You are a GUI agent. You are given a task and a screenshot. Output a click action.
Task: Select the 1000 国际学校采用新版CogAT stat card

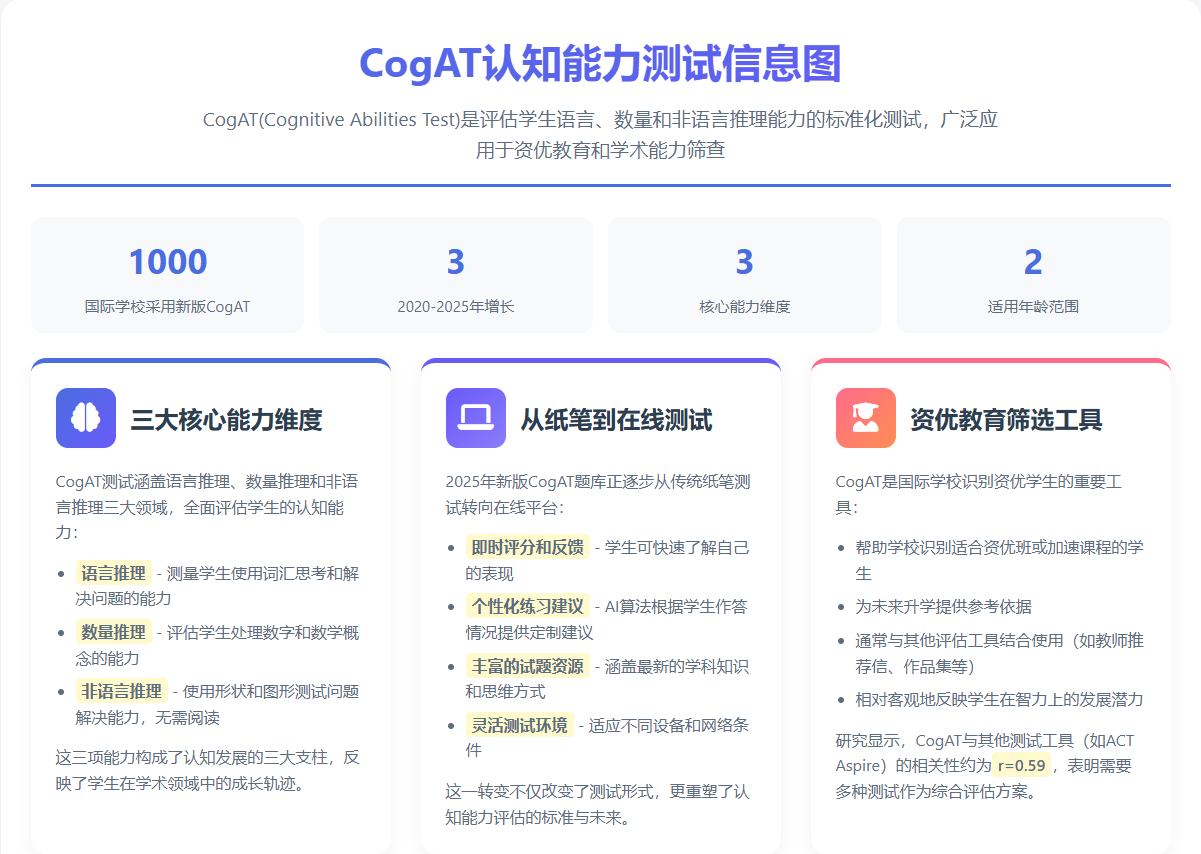point(167,275)
